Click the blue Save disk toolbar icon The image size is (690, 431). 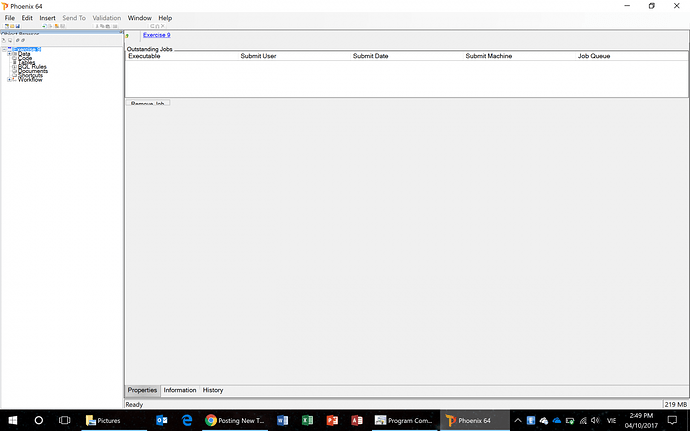tap(18, 26)
